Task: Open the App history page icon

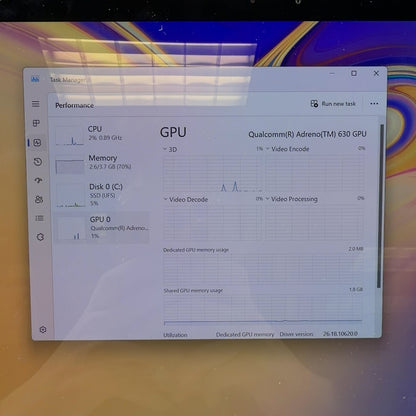Action: (x=38, y=162)
